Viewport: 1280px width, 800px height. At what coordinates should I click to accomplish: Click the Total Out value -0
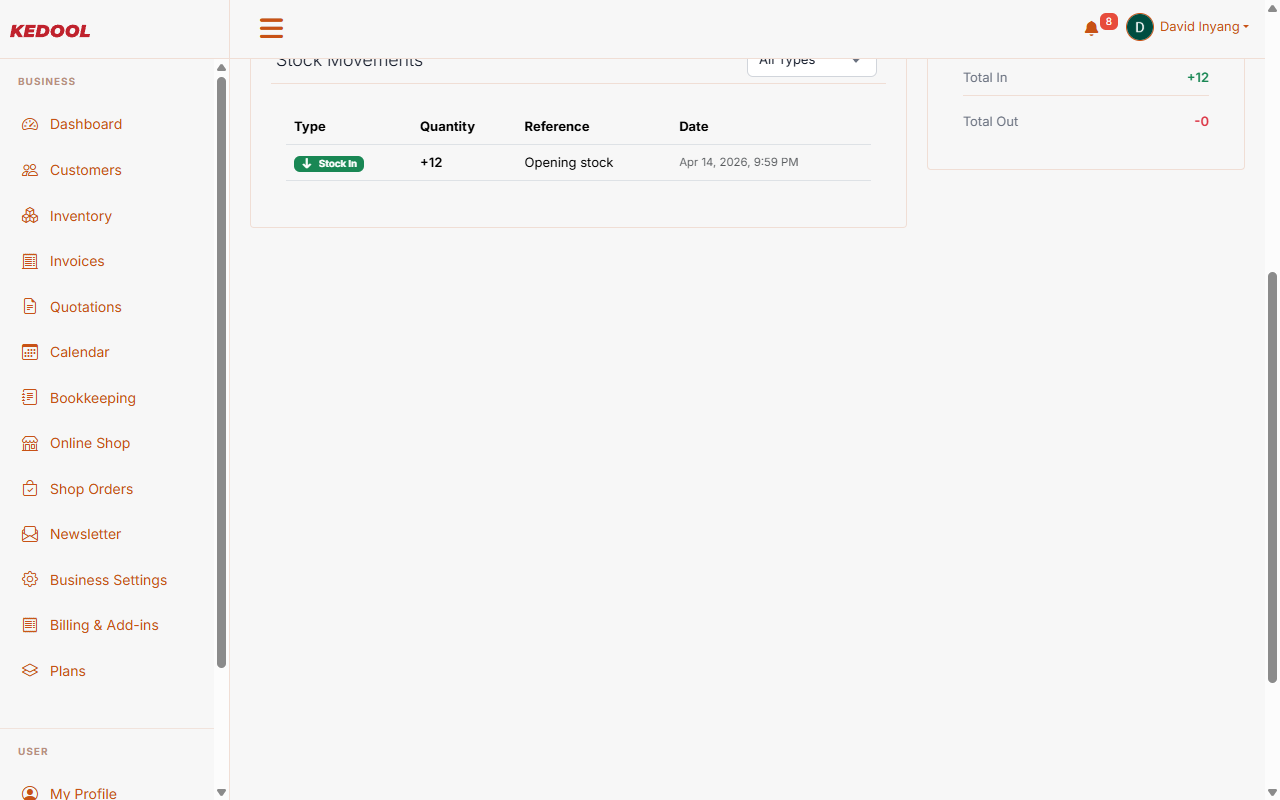[1201, 122]
